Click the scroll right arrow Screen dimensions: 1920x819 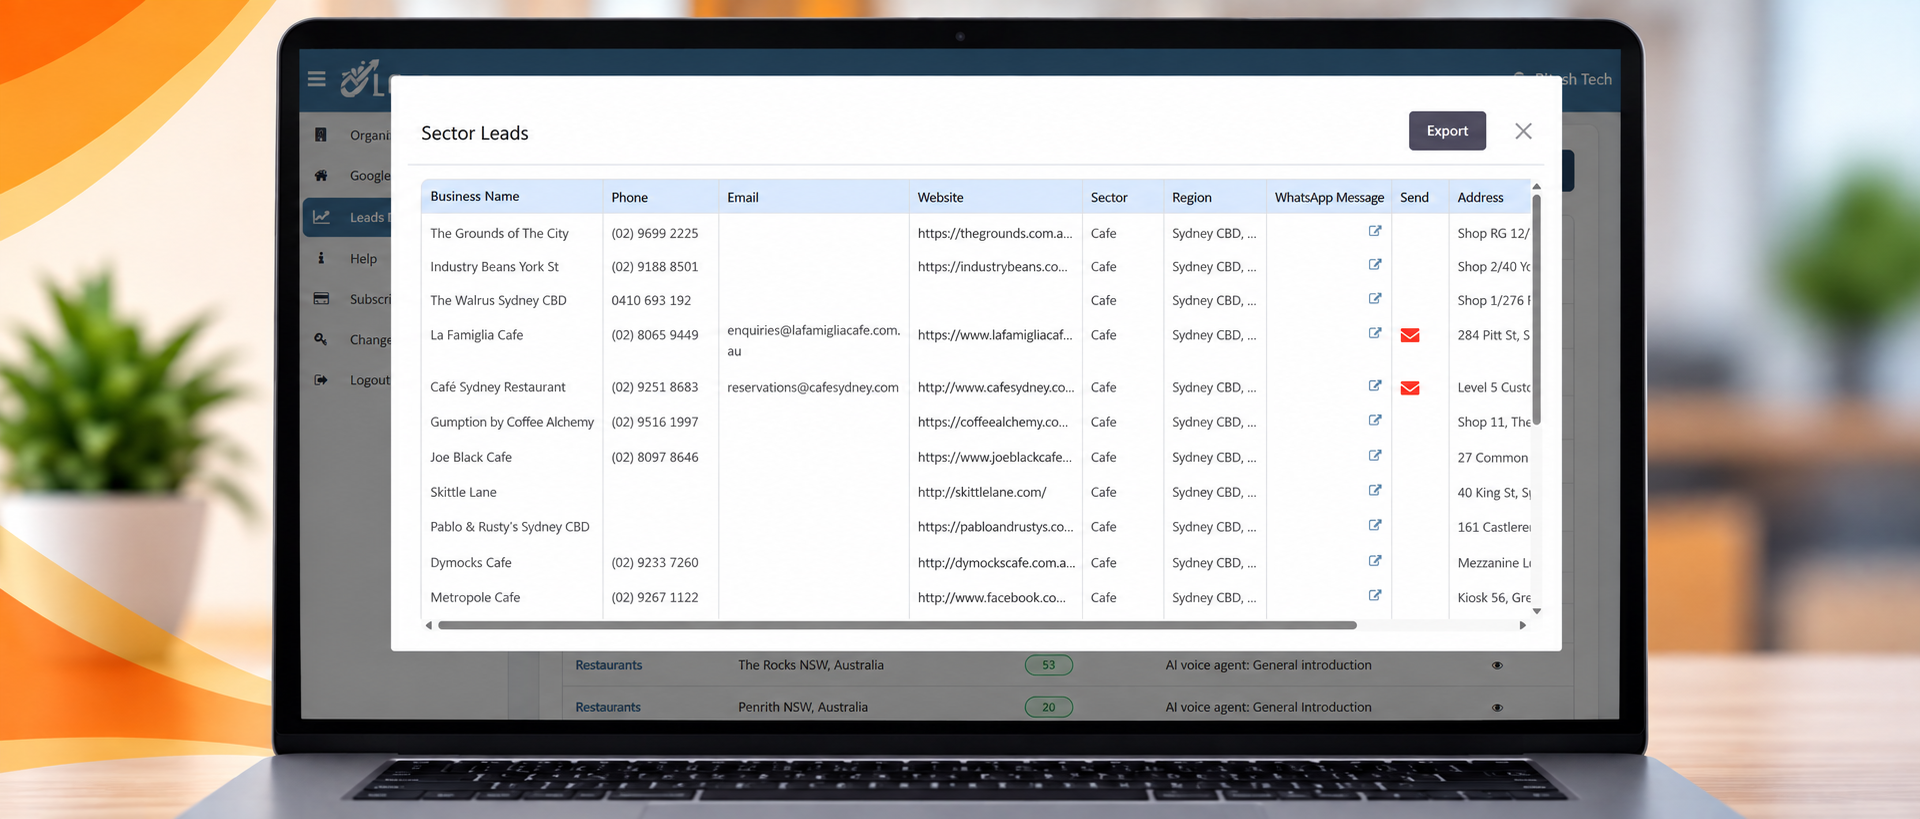point(1523,625)
